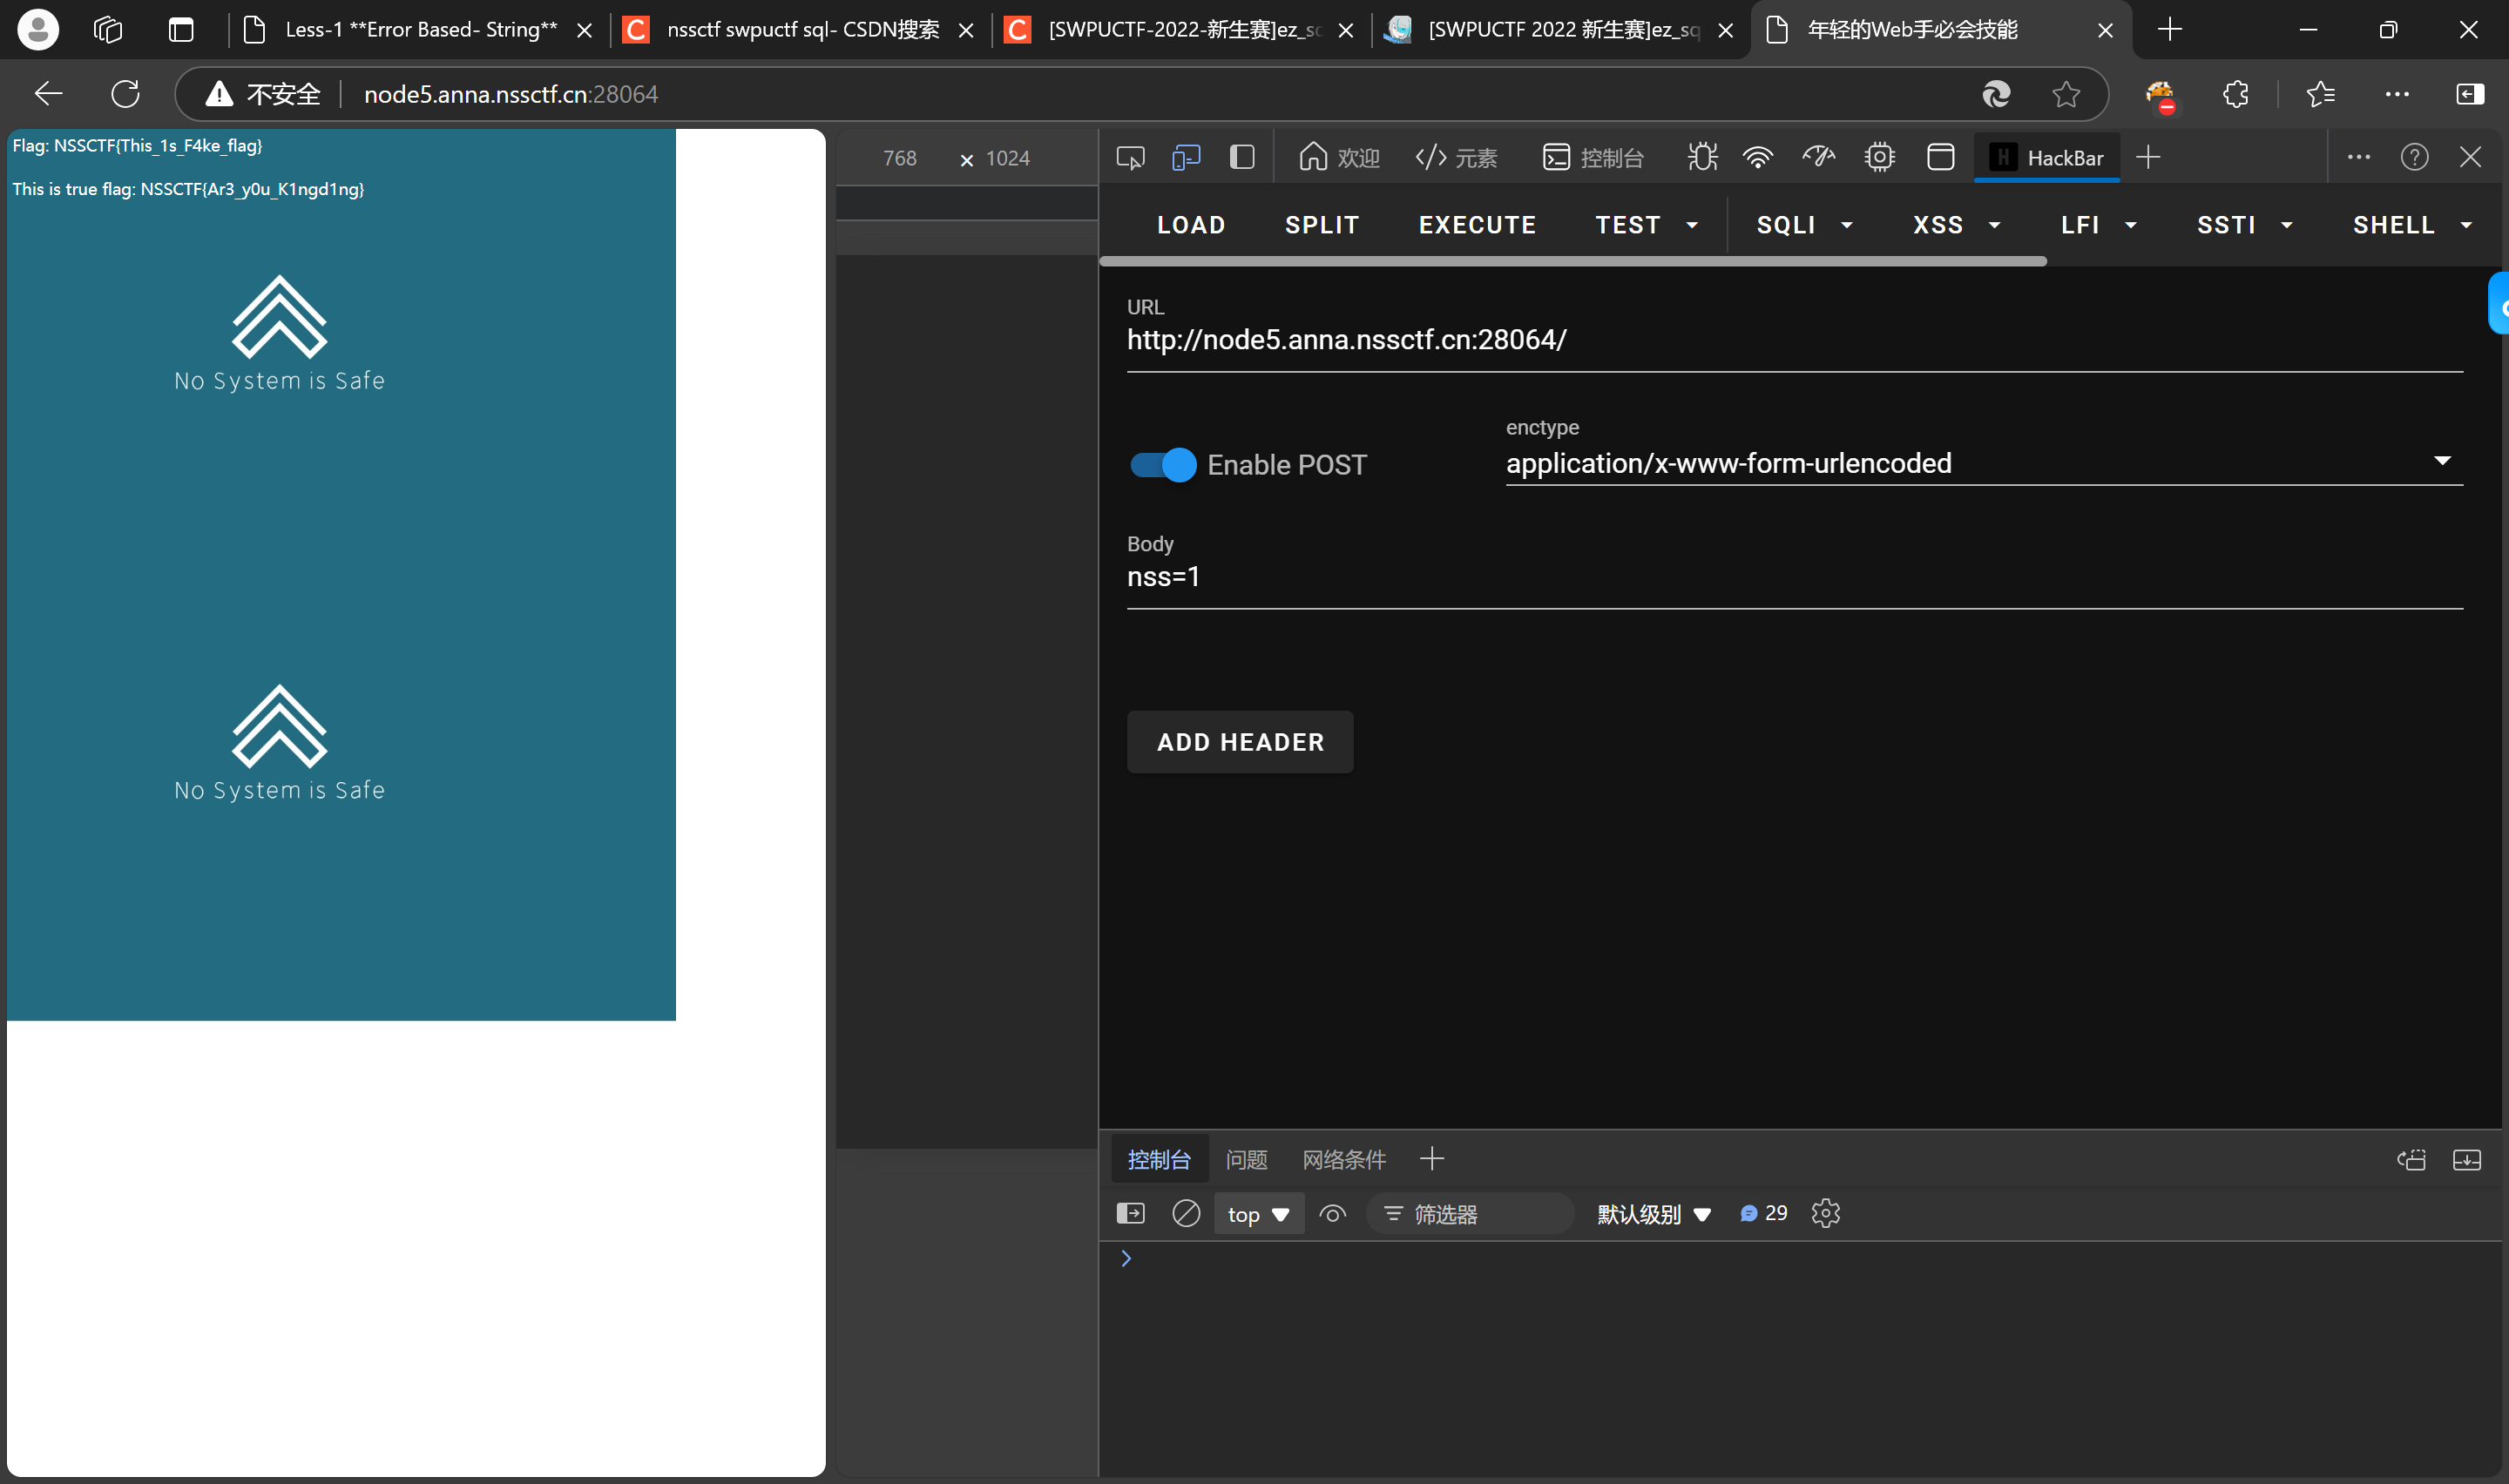Focus the Body field containing nss=1
This screenshot has height=1484, width=2509.
[x=1794, y=578]
